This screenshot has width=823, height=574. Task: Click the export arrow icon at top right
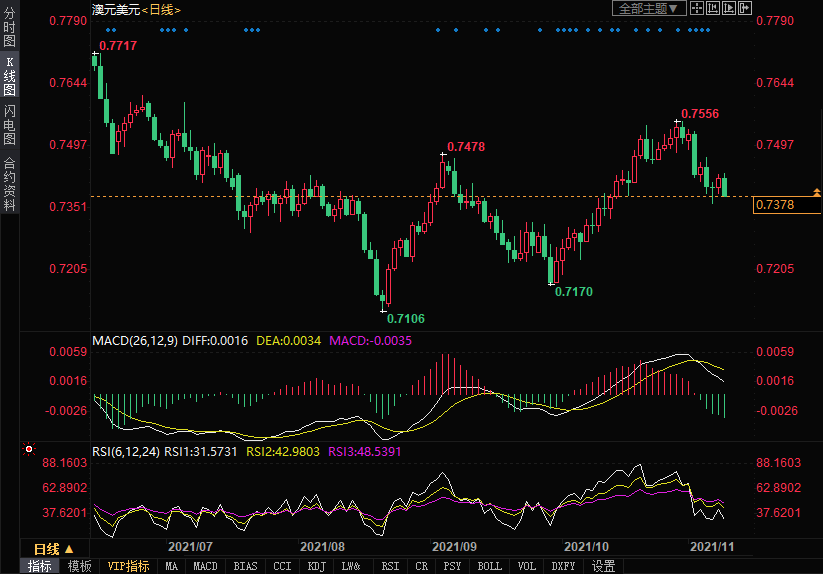744,8
